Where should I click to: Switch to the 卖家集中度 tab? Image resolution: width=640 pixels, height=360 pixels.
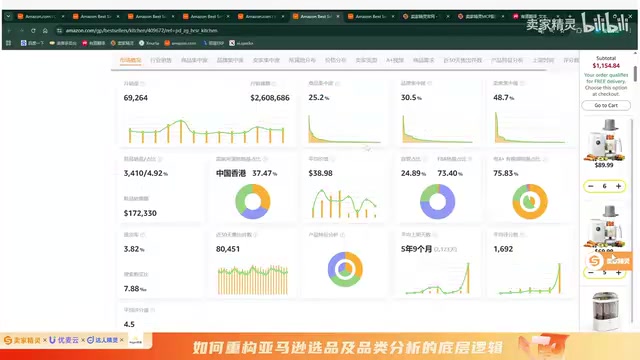[266, 60]
